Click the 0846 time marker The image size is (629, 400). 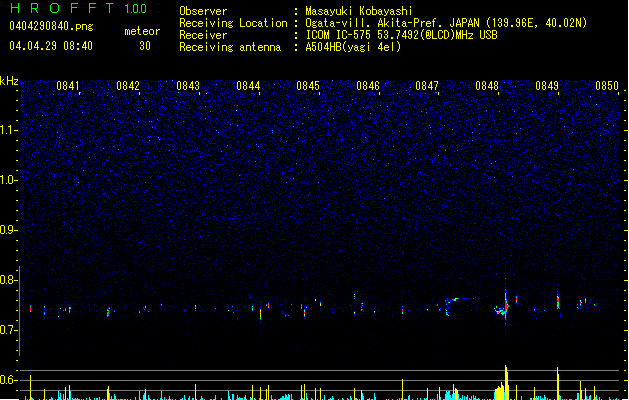click(368, 86)
